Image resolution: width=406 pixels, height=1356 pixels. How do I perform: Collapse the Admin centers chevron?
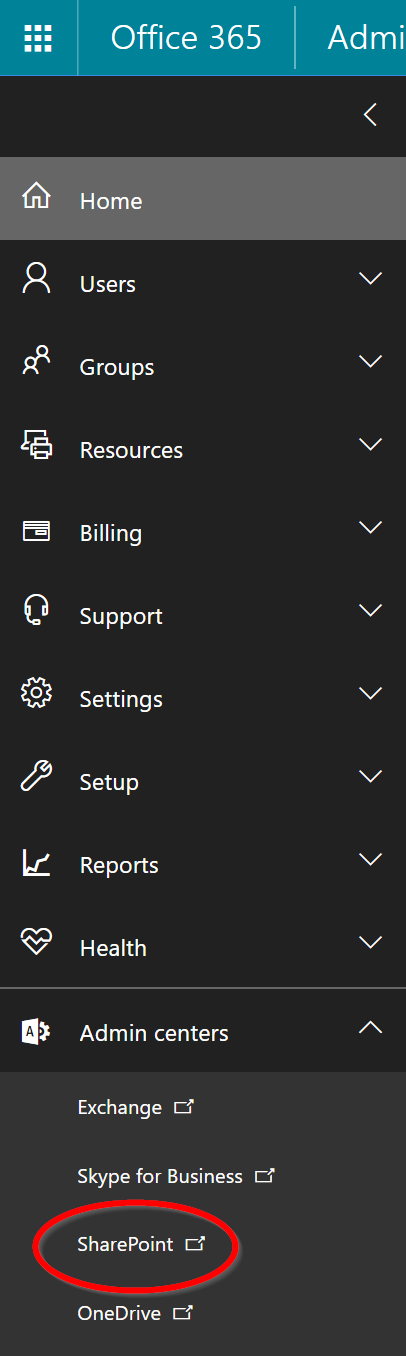[x=370, y=1026]
